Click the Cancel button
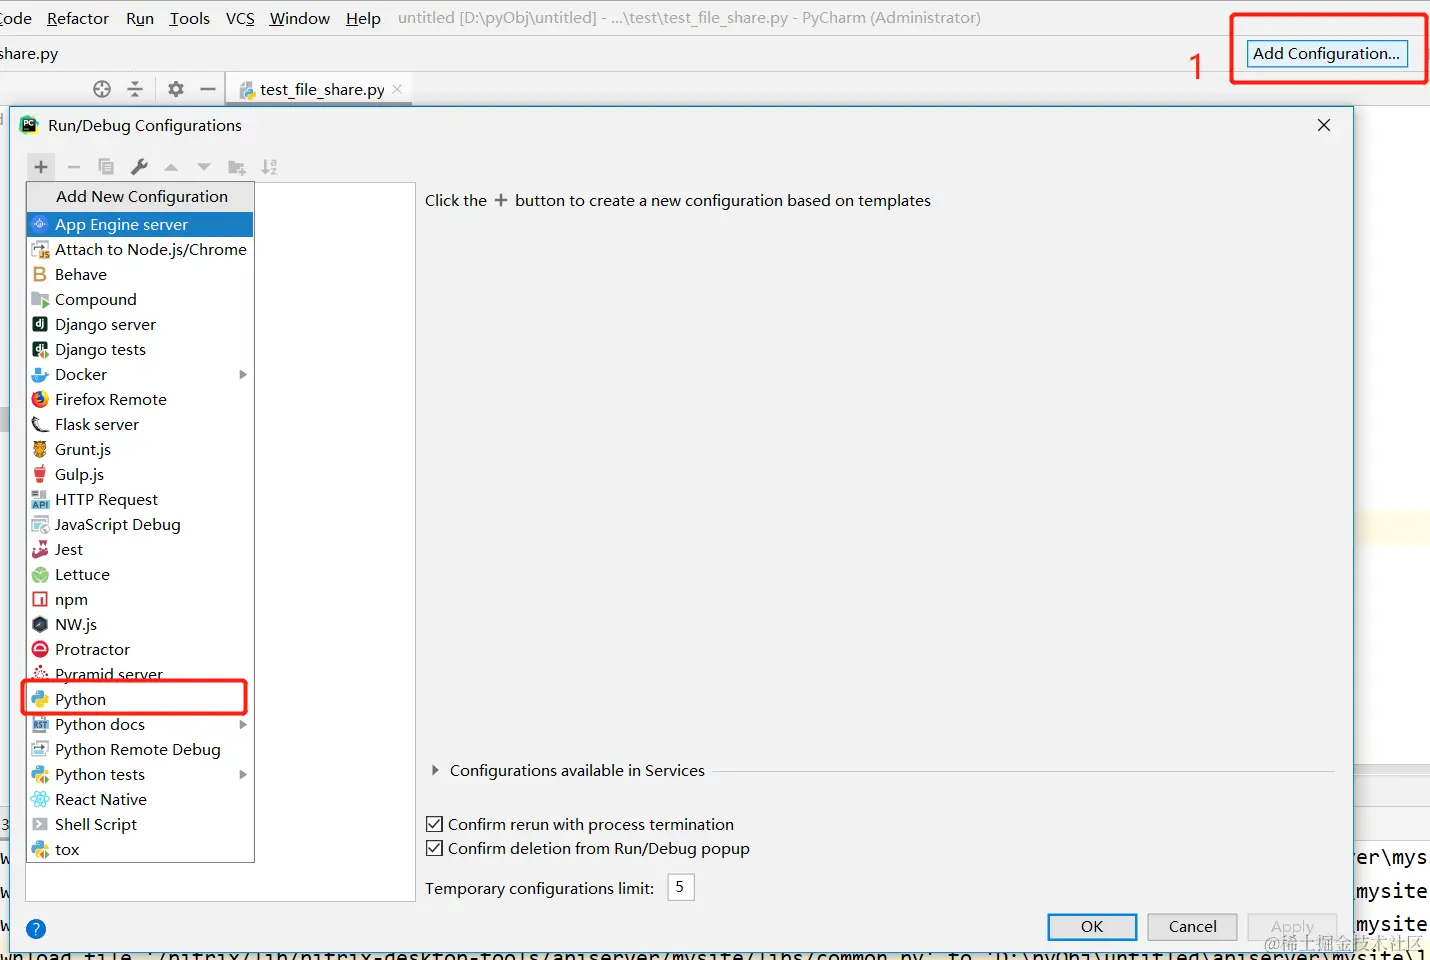This screenshot has width=1430, height=960. tap(1192, 927)
